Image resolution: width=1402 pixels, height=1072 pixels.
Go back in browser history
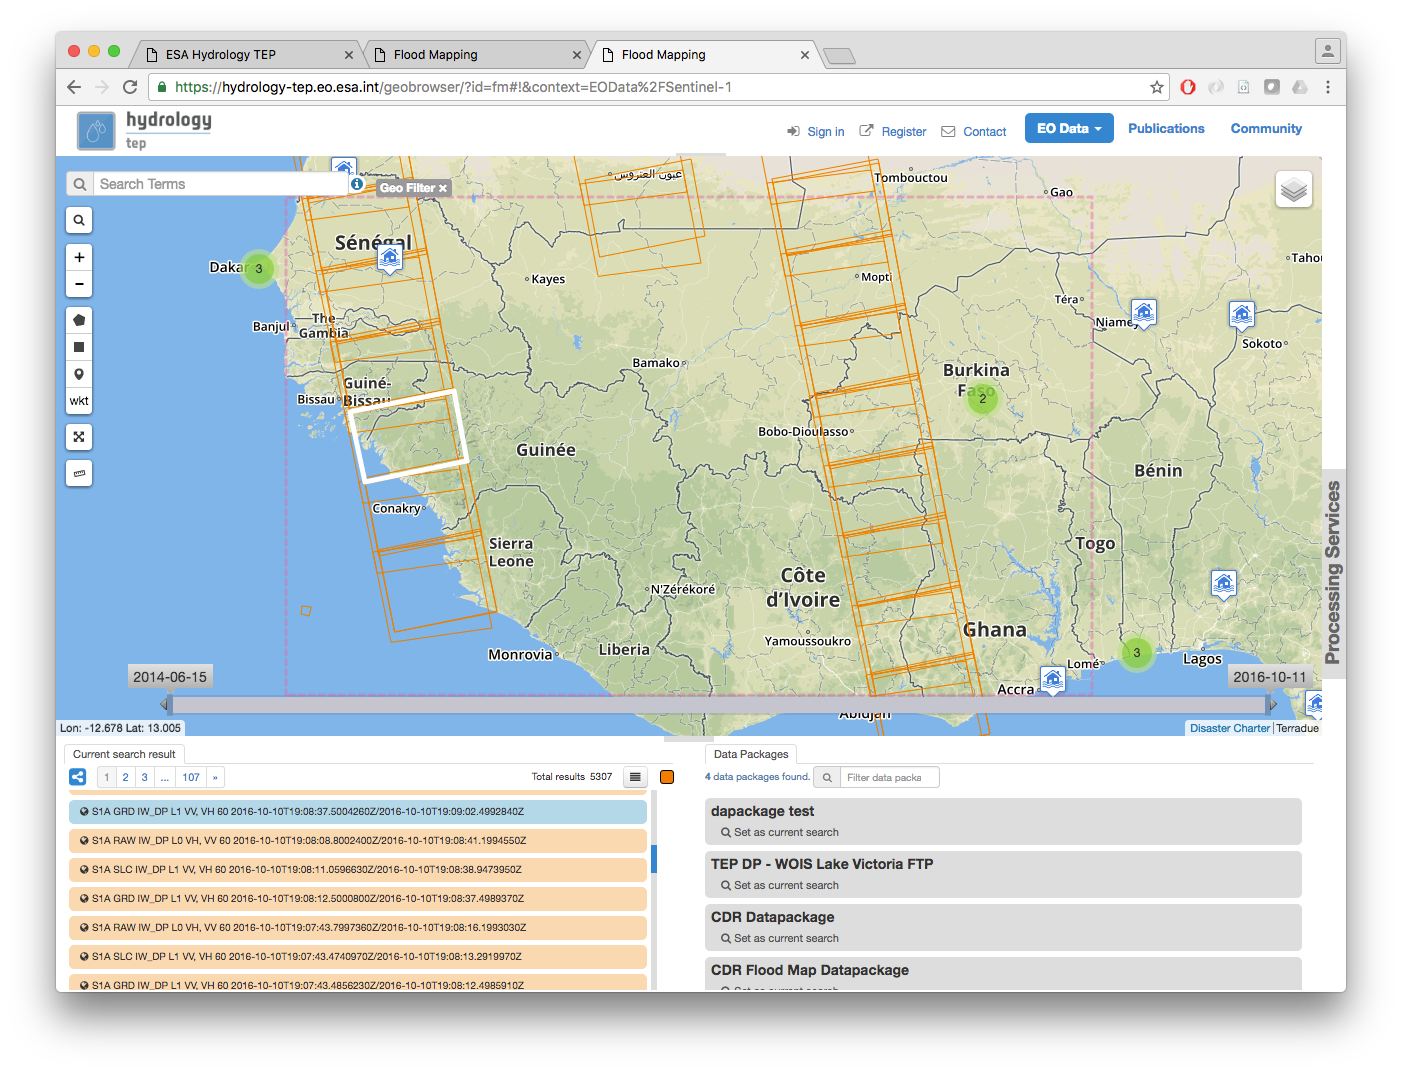tap(74, 87)
